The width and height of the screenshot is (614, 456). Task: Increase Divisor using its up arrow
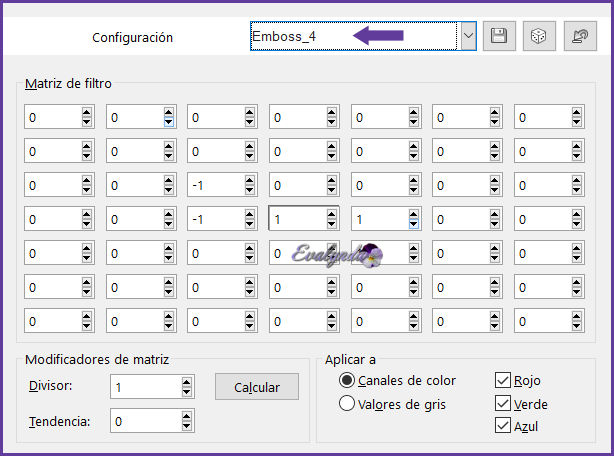(186, 382)
